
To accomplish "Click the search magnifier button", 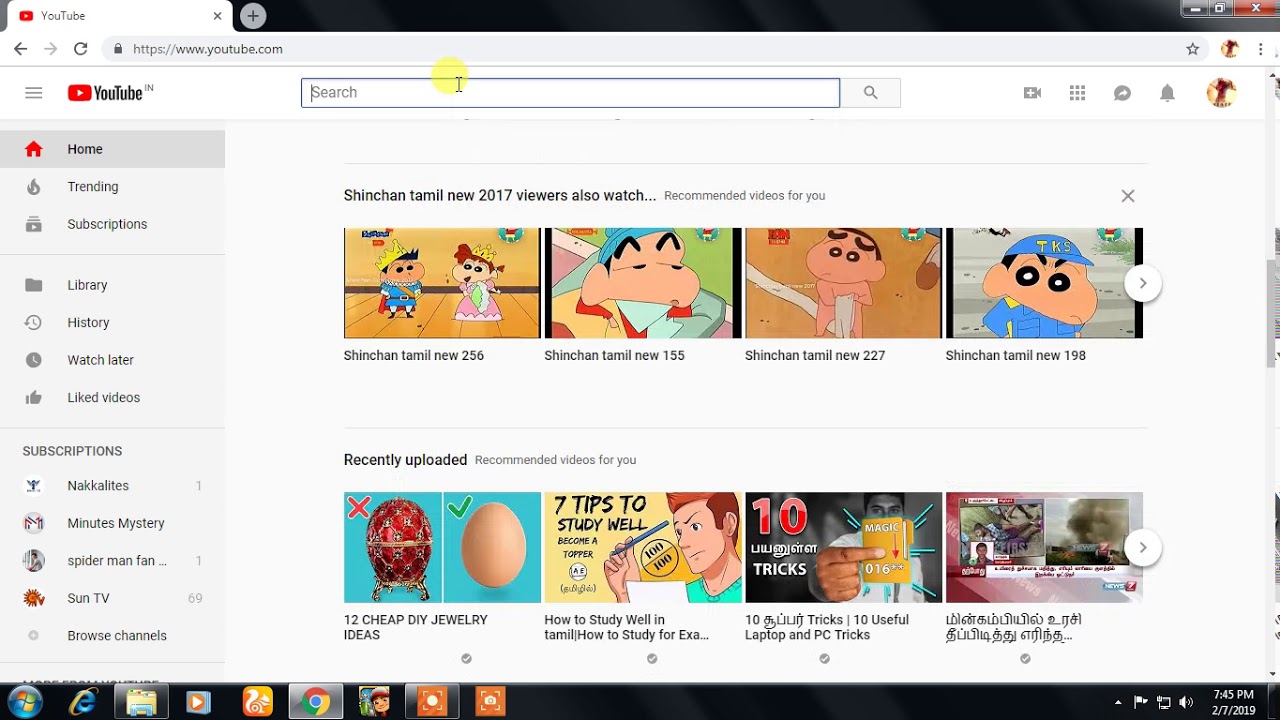I will point(870,93).
